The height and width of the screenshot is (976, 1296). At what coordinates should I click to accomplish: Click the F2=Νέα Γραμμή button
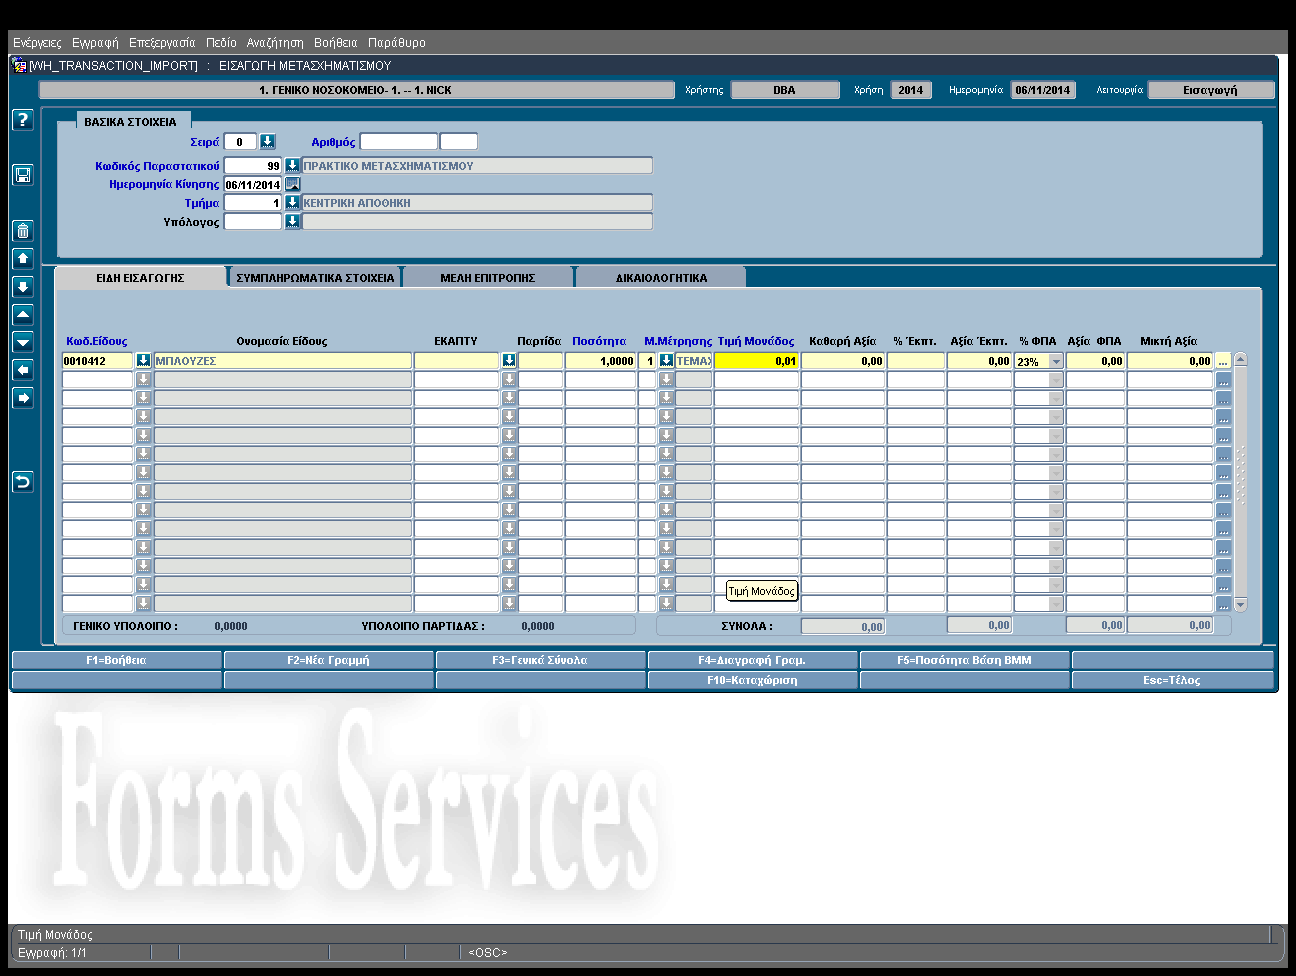tap(328, 660)
